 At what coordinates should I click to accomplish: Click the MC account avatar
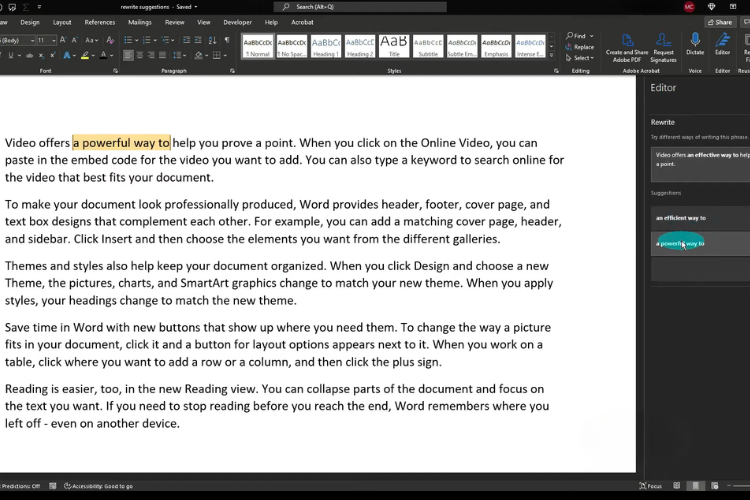[x=689, y=7]
